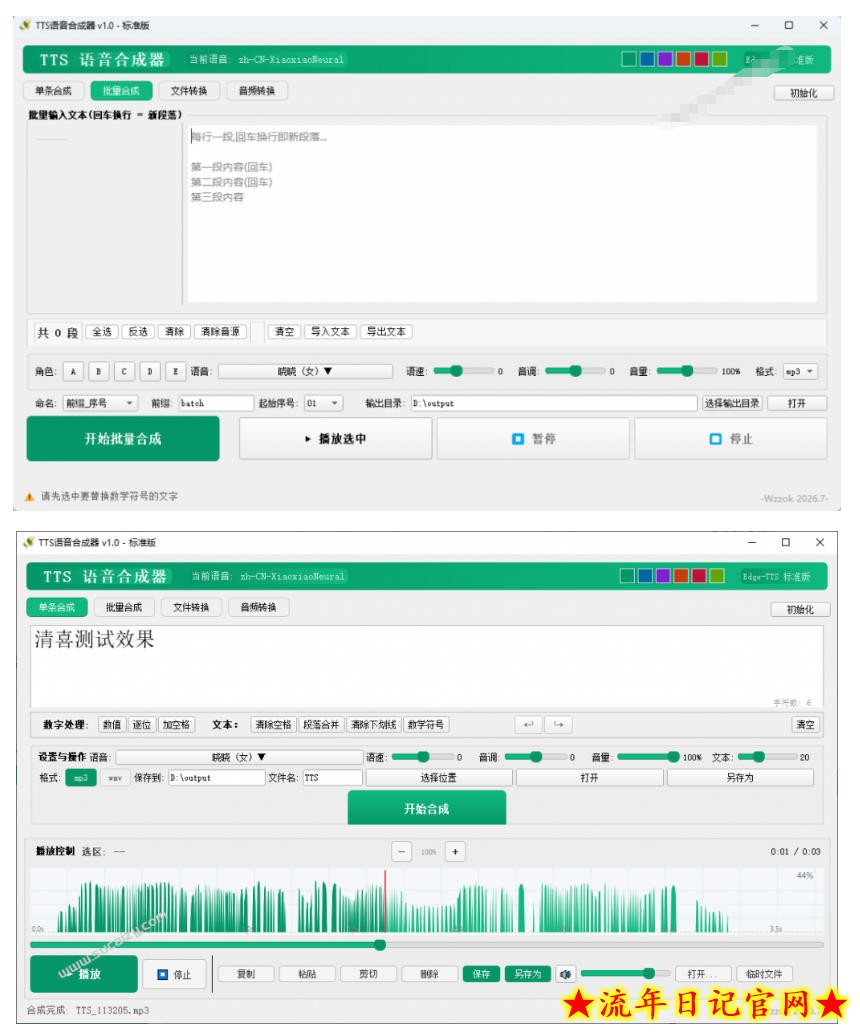Expand the 起始序号 01 dropdown
The image size is (860, 1035).
[323, 403]
